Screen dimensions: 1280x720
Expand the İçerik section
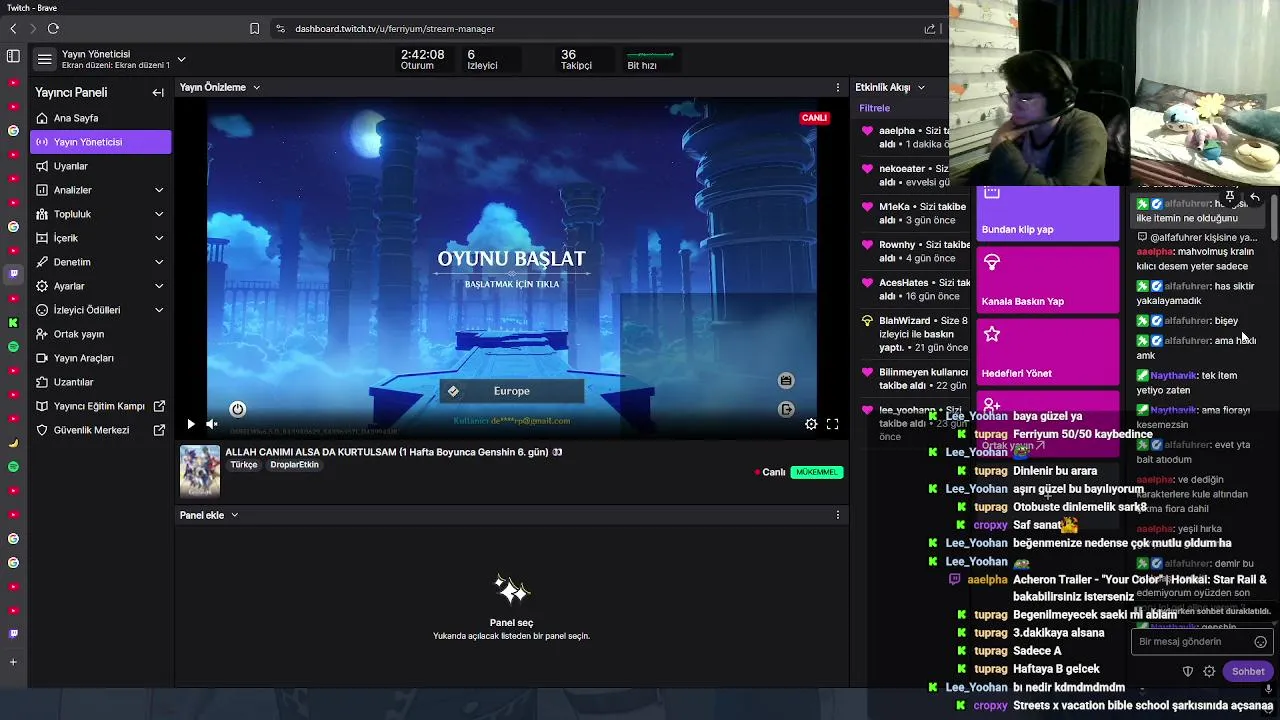click(x=100, y=238)
